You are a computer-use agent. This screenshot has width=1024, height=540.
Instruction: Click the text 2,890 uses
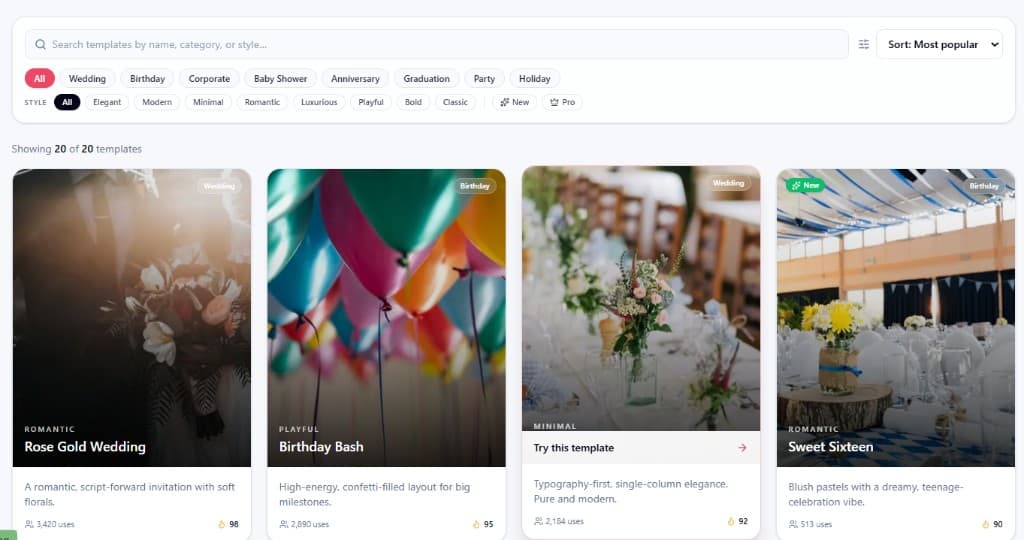(x=310, y=524)
